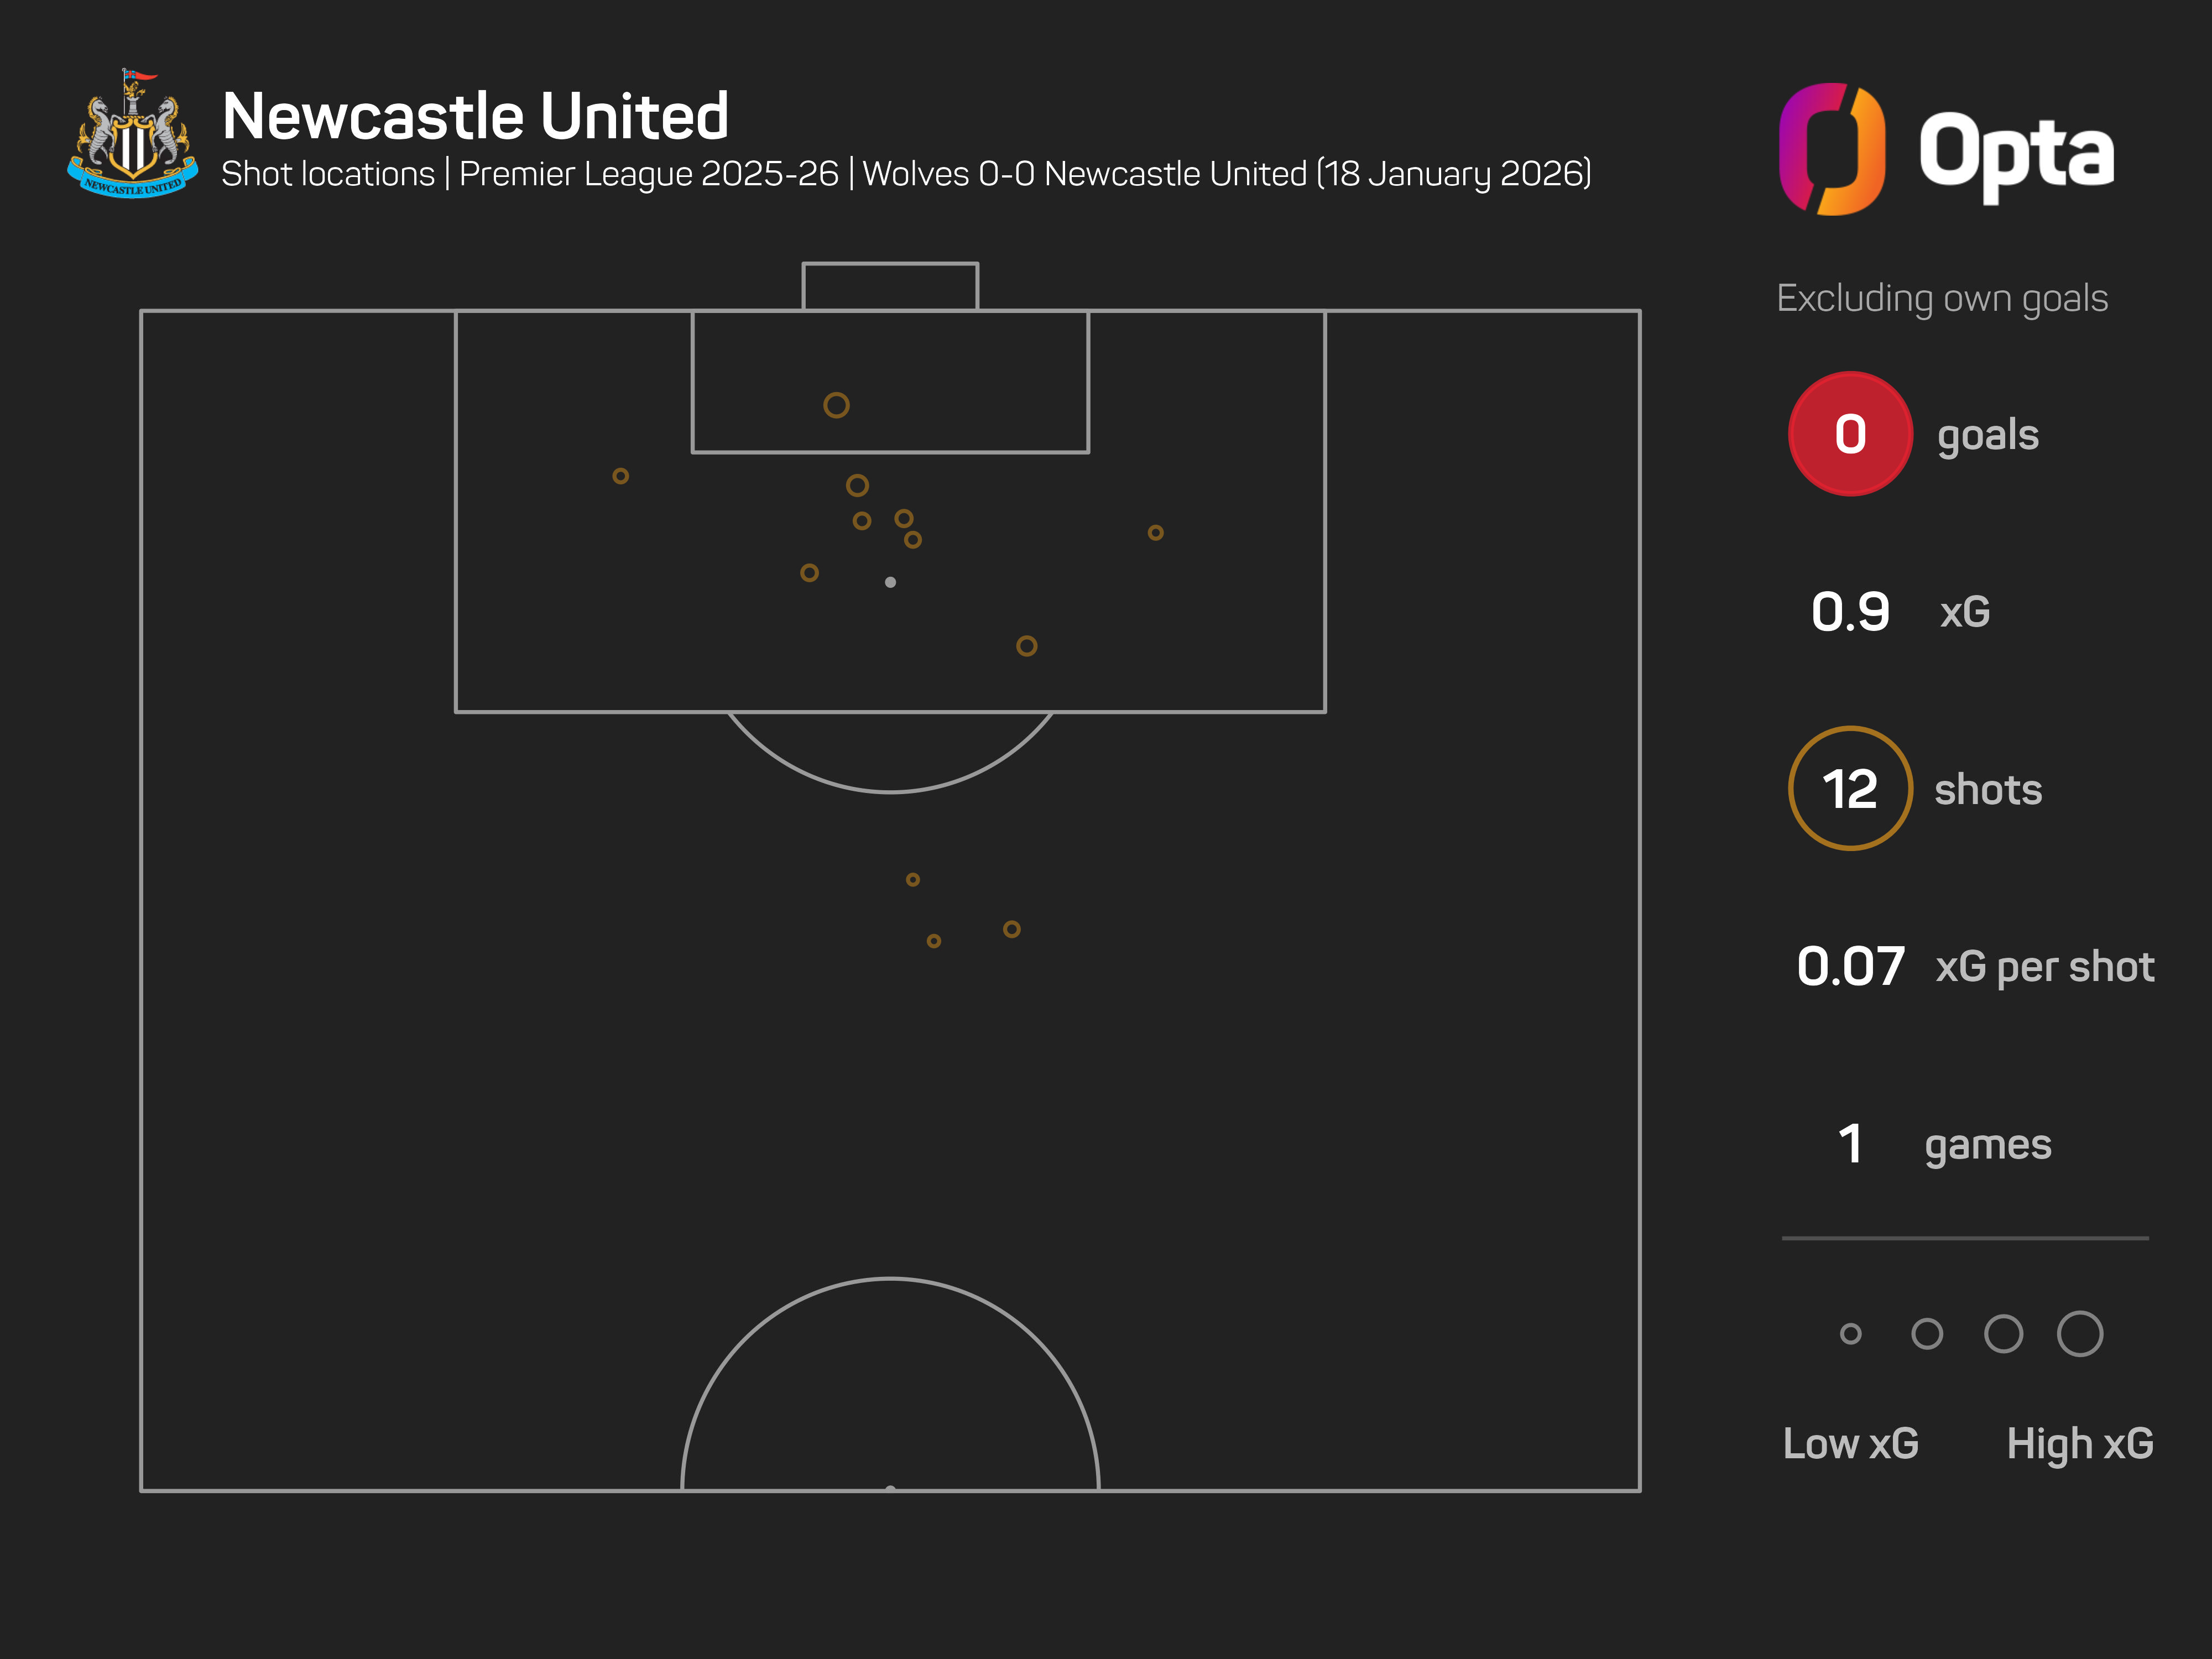Click the High xG legend label

pos(2080,1444)
